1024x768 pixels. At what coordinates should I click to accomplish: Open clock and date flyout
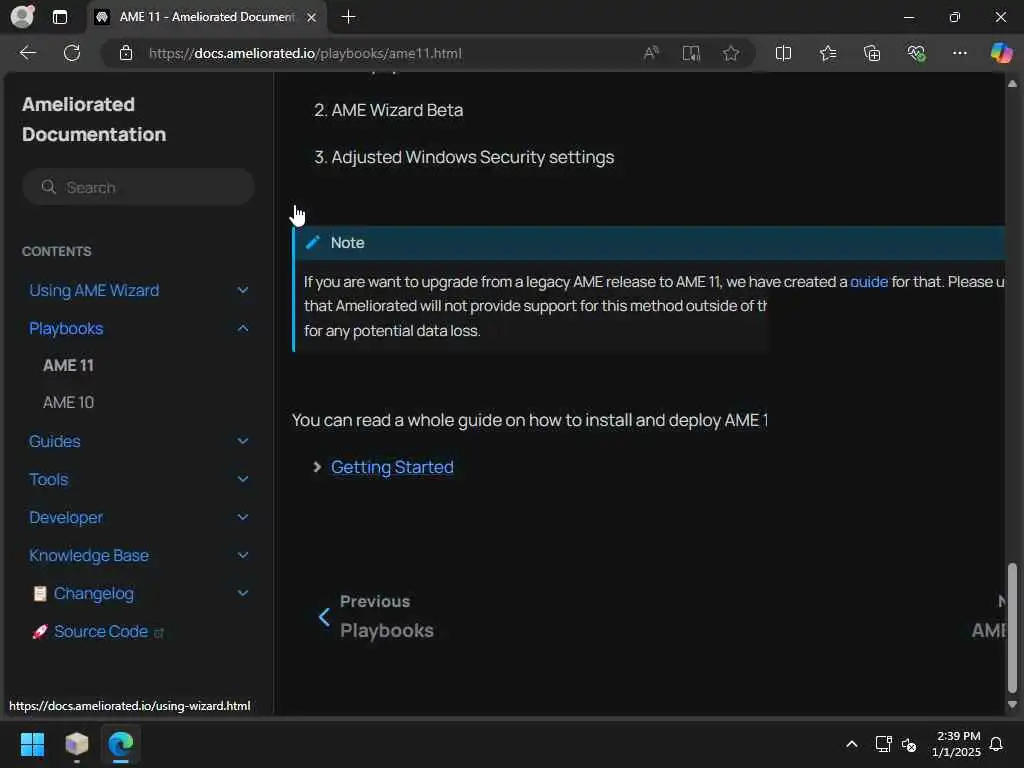956,744
